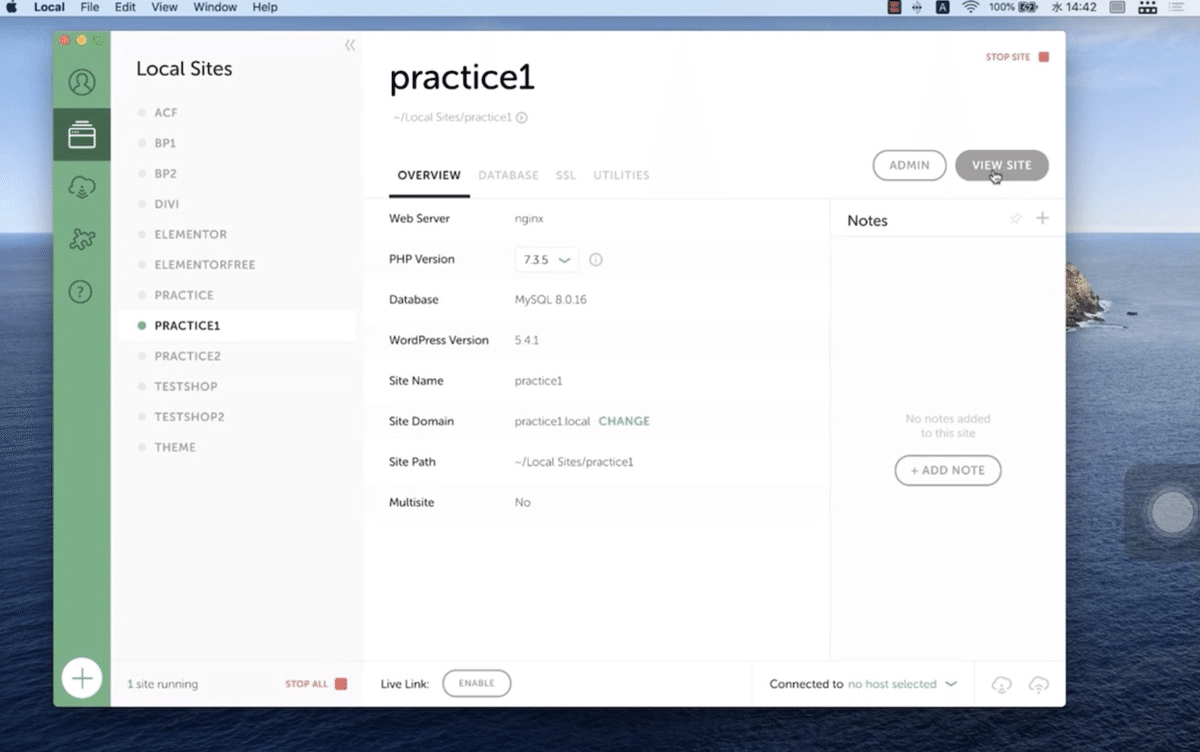
Task: Open the View menu in menu bar
Action: point(165,7)
